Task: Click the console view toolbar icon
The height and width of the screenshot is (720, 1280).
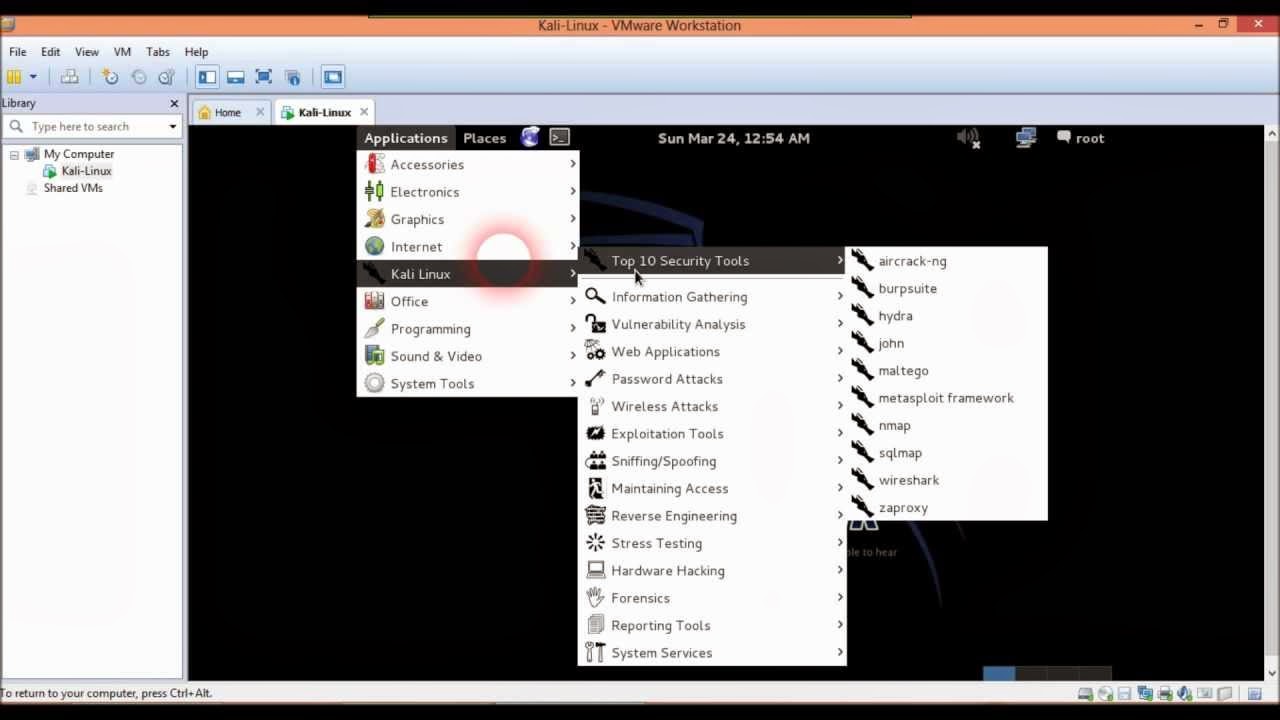Action: point(333,77)
